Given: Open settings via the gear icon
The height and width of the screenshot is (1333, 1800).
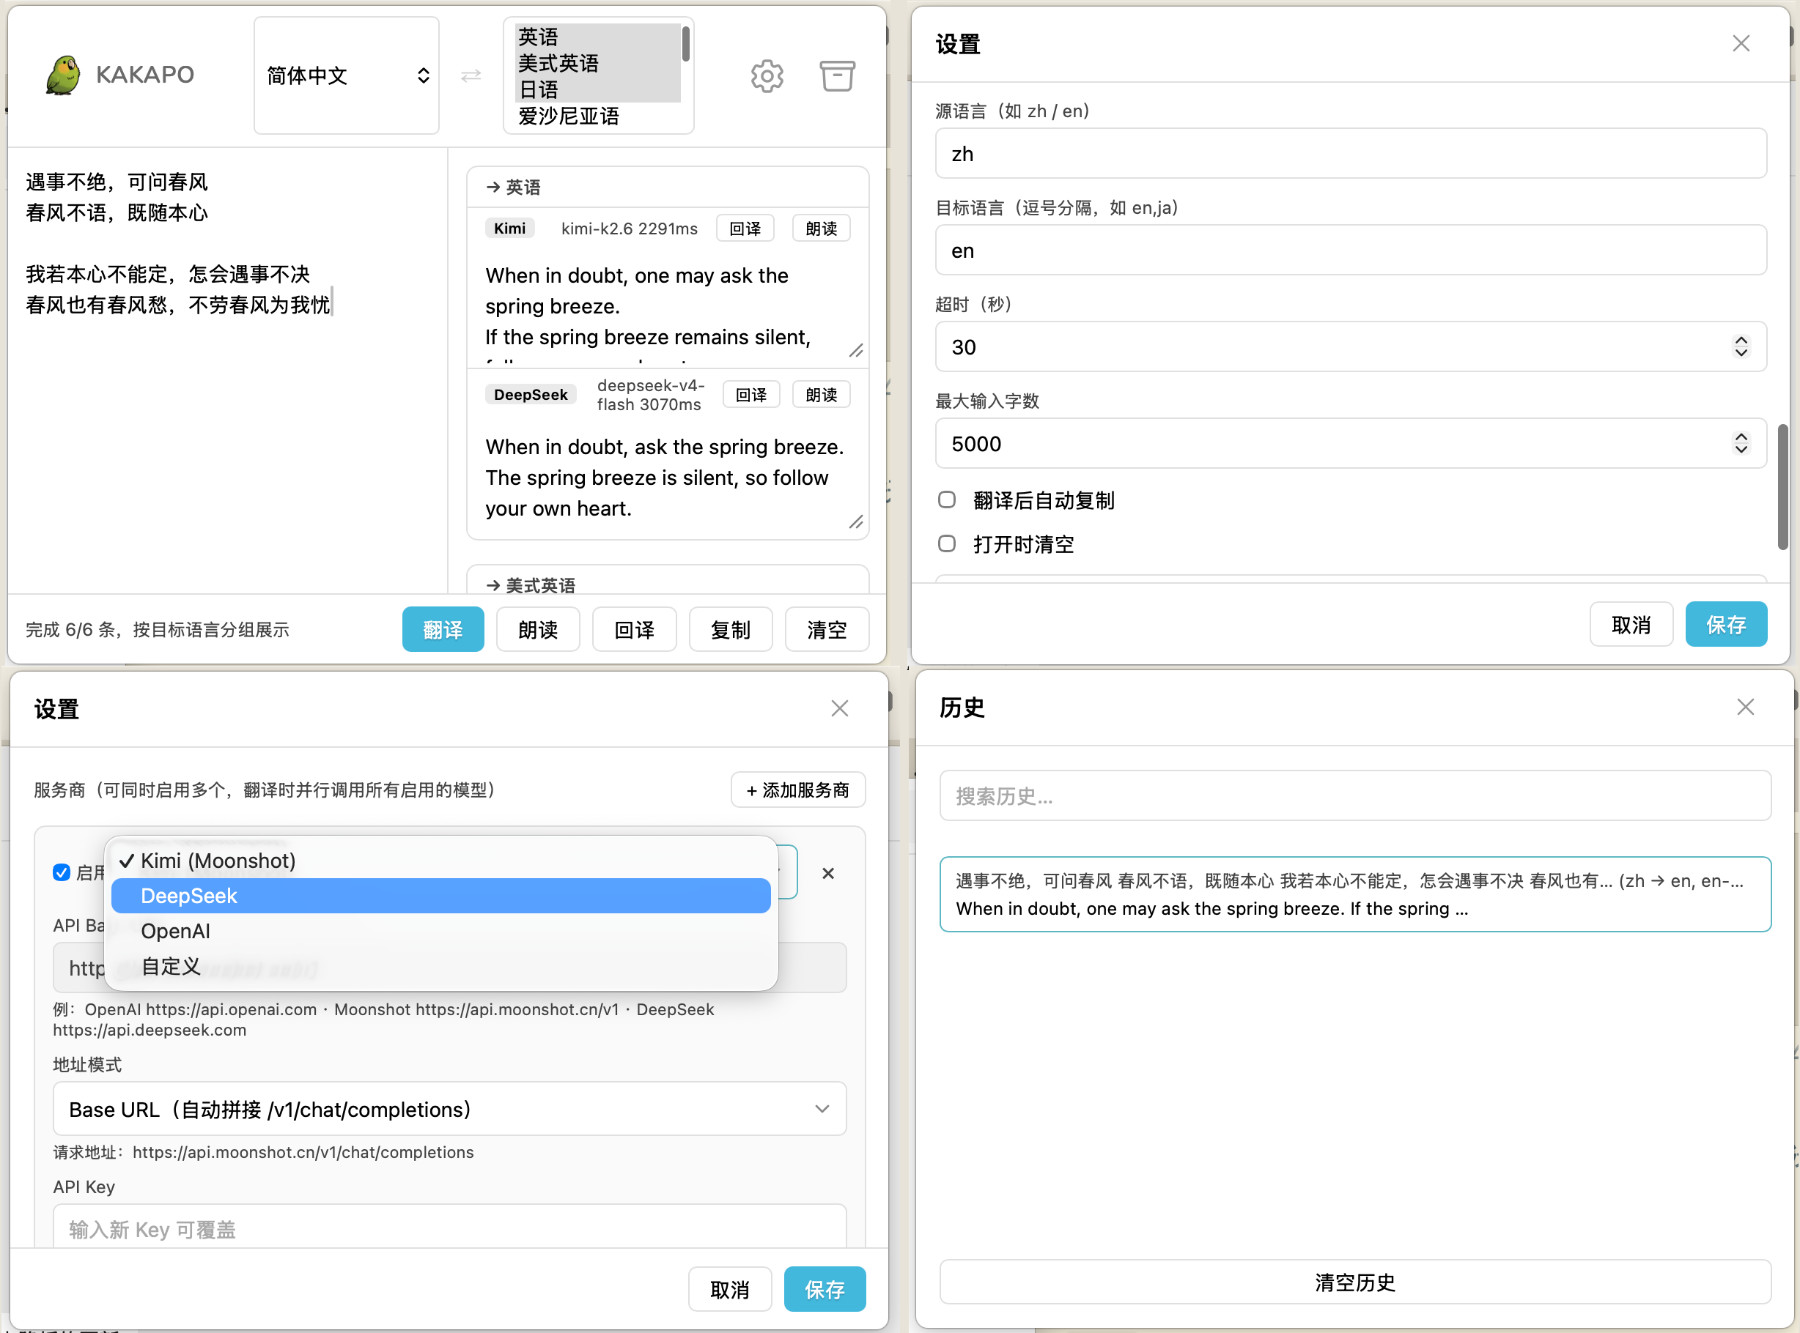Looking at the screenshot, I should (767, 76).
